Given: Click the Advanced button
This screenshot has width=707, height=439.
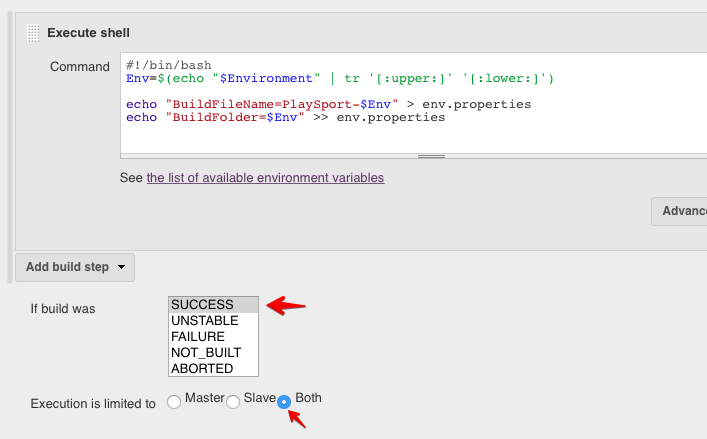Looking at the screenshot, I should coord(679,211).
